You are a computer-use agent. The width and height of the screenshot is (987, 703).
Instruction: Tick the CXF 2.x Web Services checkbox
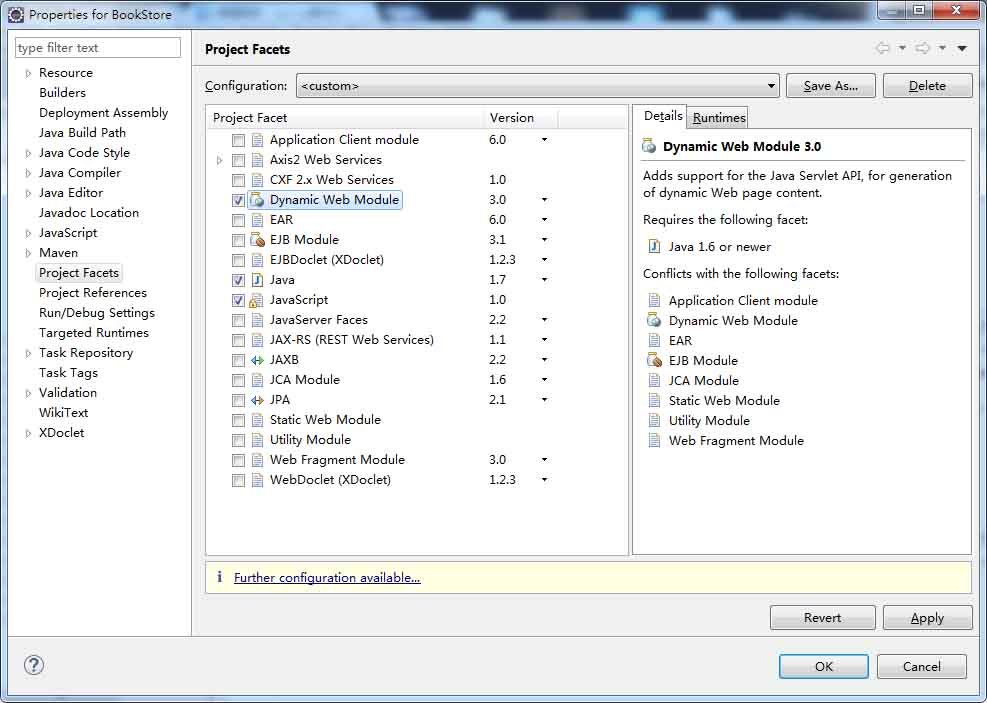tap(238, 180)
